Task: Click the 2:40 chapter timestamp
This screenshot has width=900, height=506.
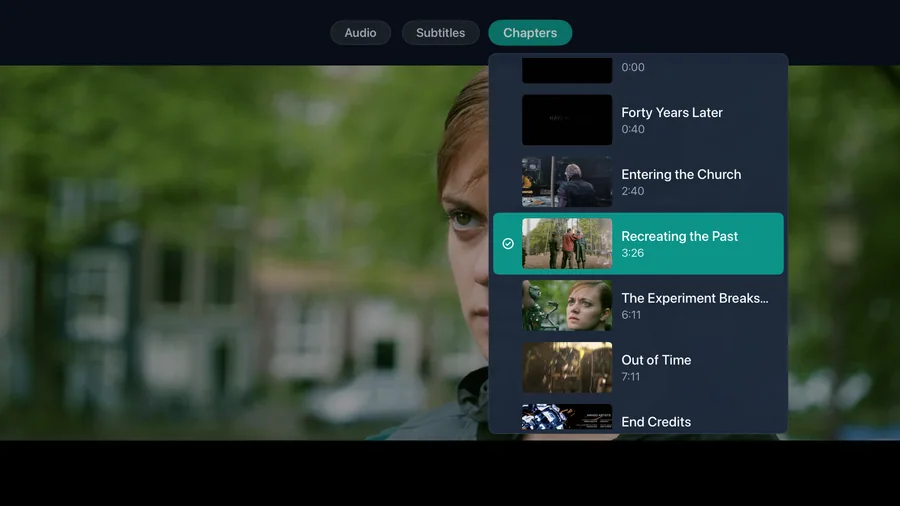Action: [633, 191]
